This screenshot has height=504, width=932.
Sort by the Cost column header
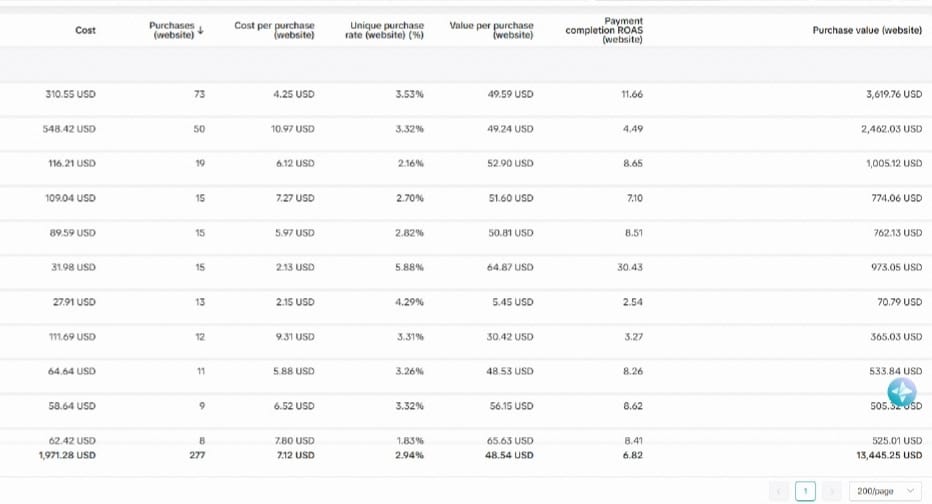(x=86, y=31)
